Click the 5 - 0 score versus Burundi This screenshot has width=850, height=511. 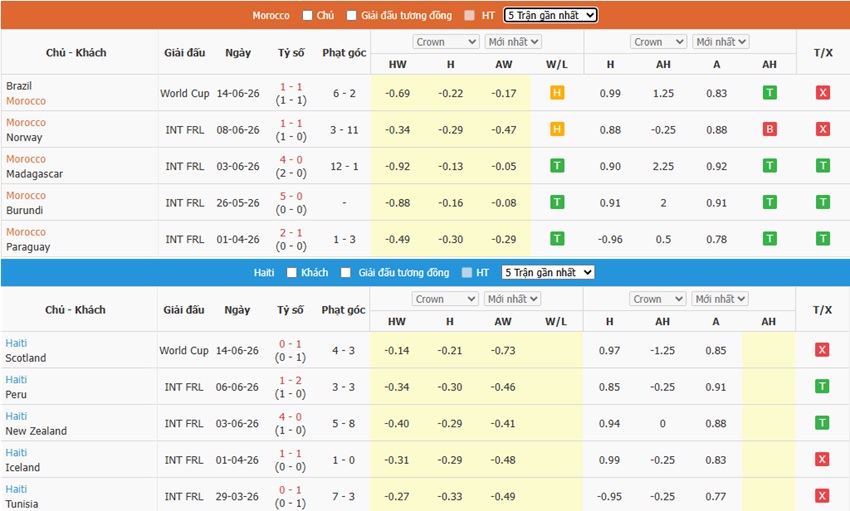click(291, 196)
